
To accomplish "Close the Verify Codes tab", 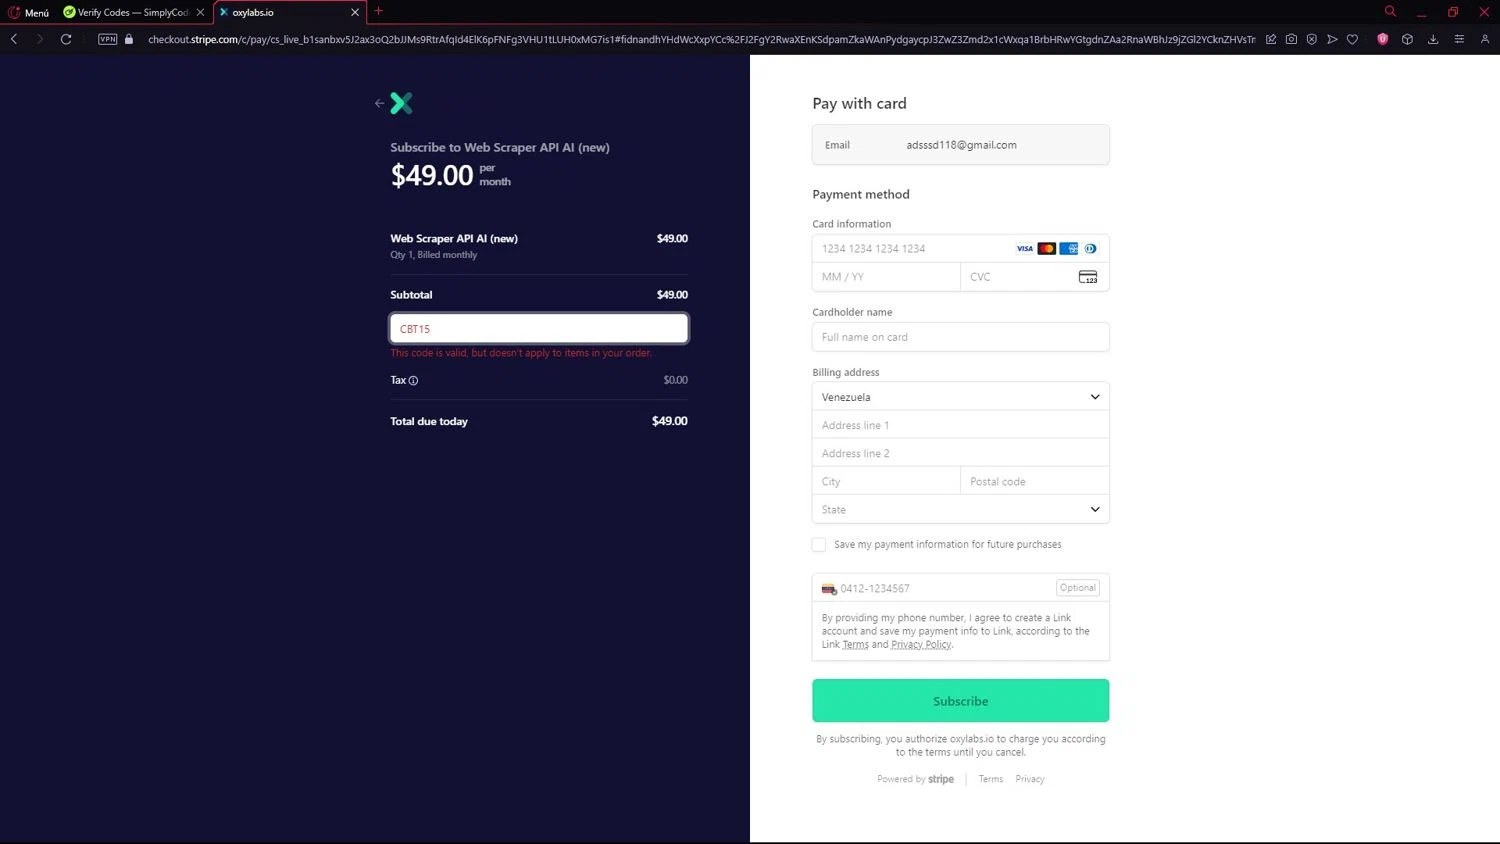I will point(200,12).
